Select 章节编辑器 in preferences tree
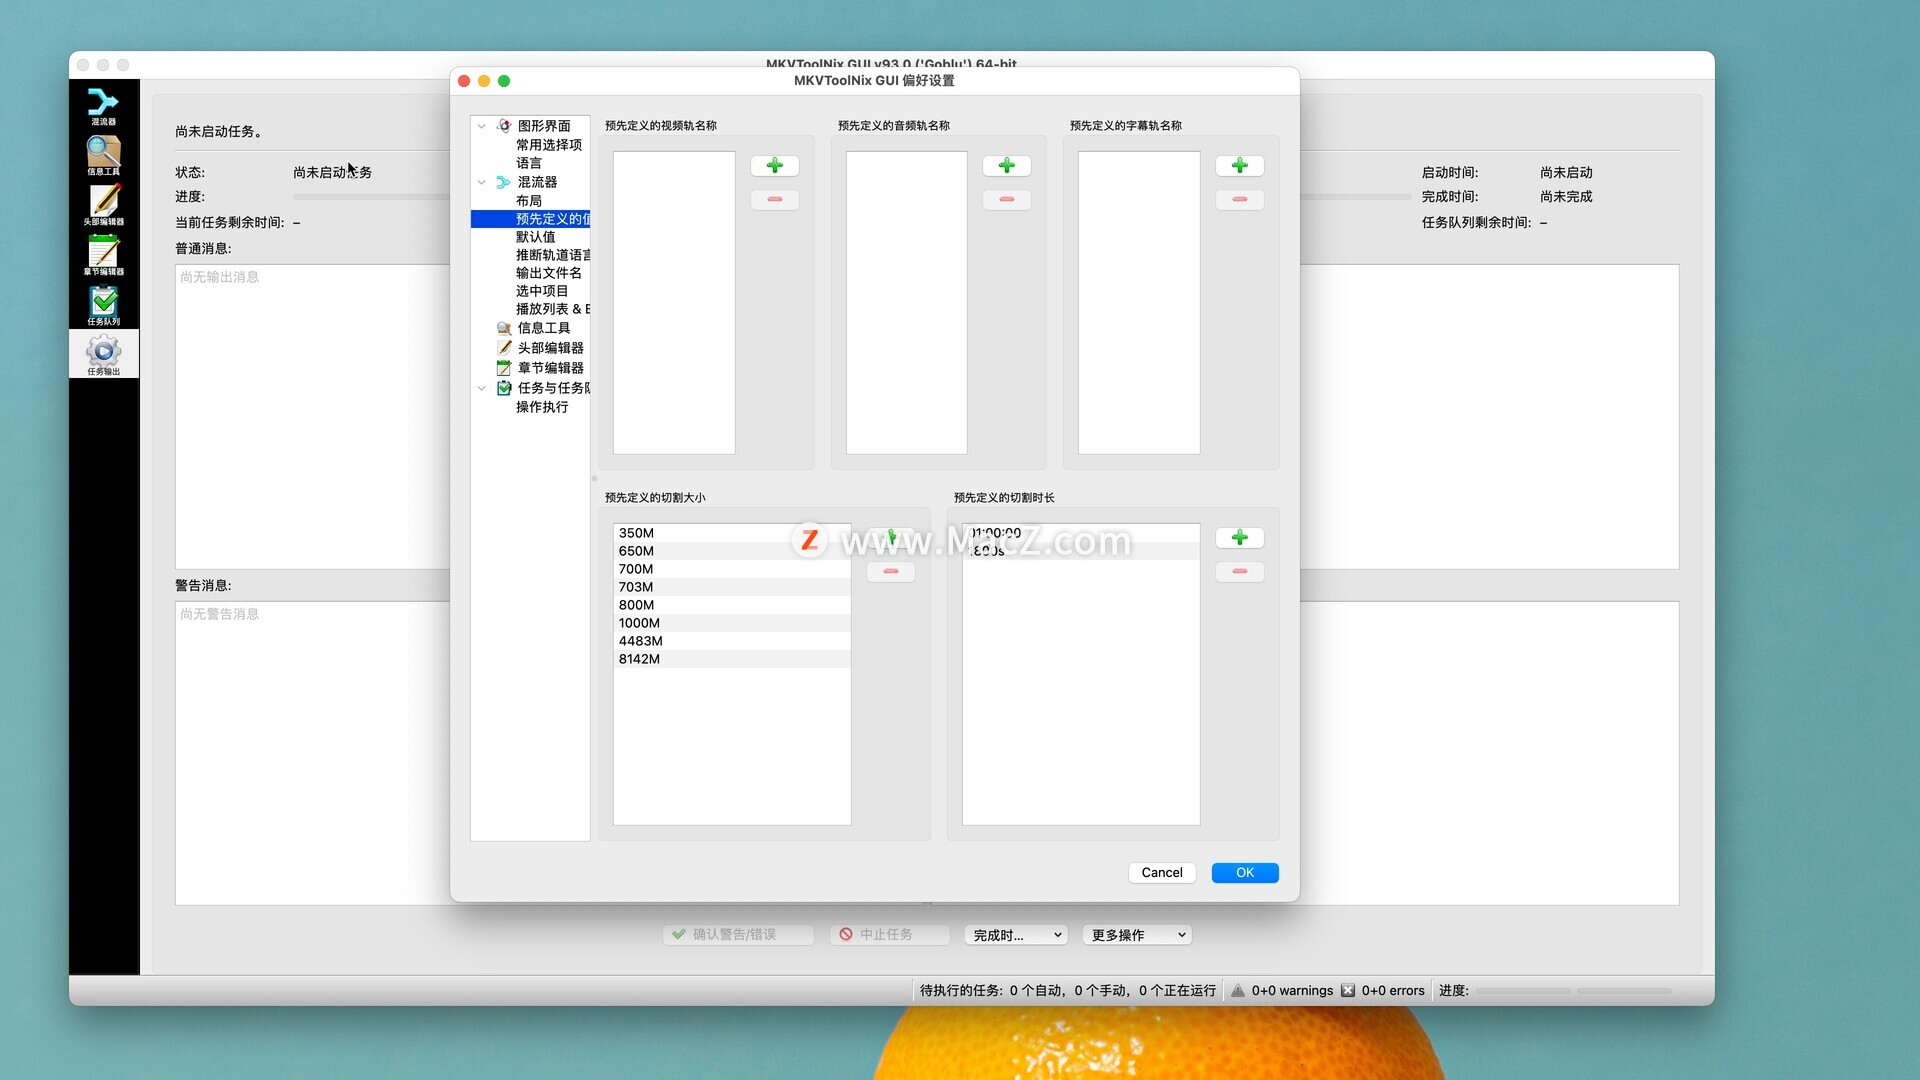 click(x=550, y=368)
